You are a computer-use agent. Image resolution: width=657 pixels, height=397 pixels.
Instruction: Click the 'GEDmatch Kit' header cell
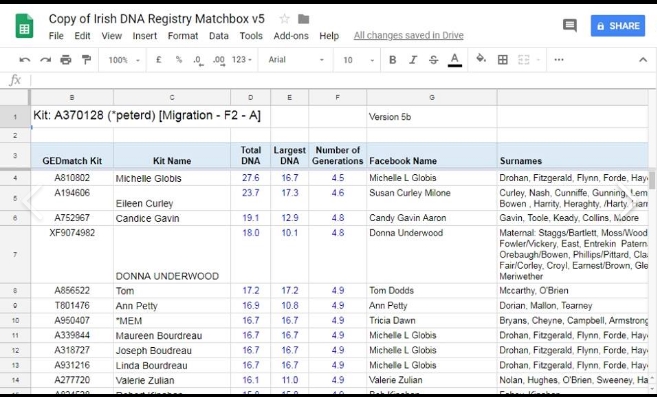72,156
